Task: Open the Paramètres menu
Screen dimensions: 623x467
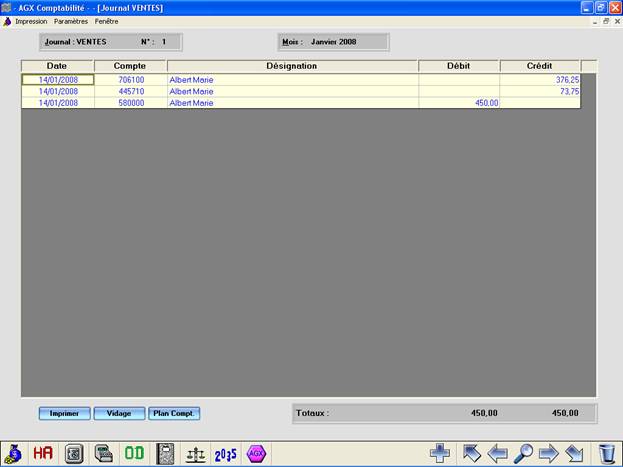Action: [71, 21]
